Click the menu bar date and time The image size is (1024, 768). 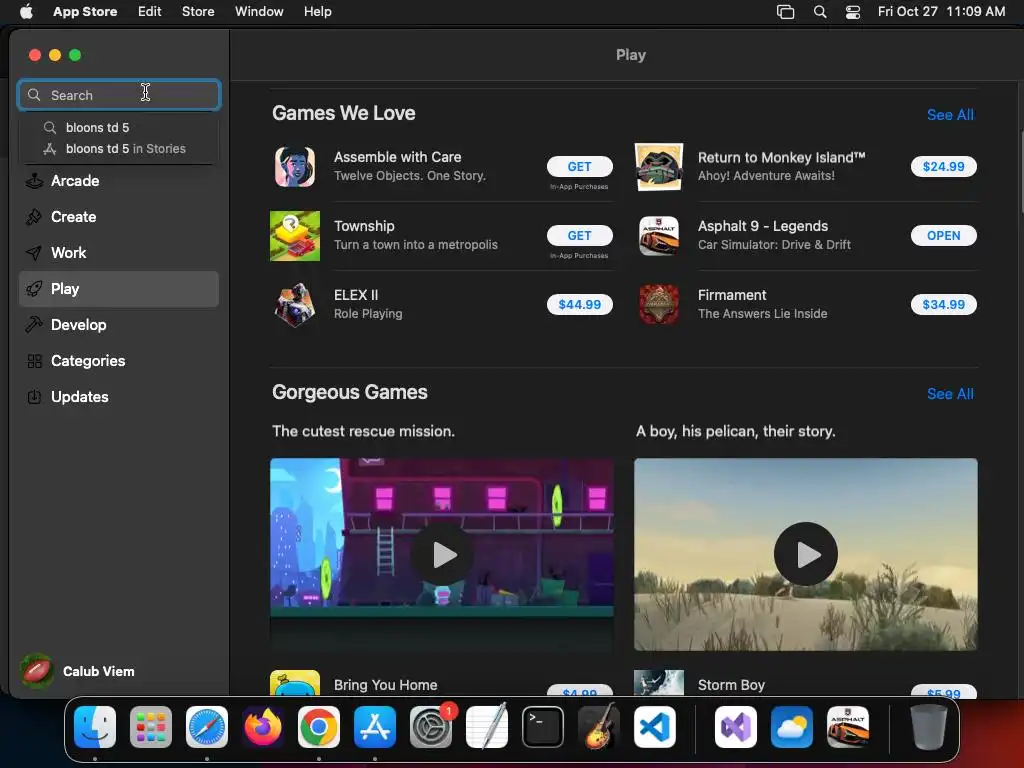(x=941, y=12)
